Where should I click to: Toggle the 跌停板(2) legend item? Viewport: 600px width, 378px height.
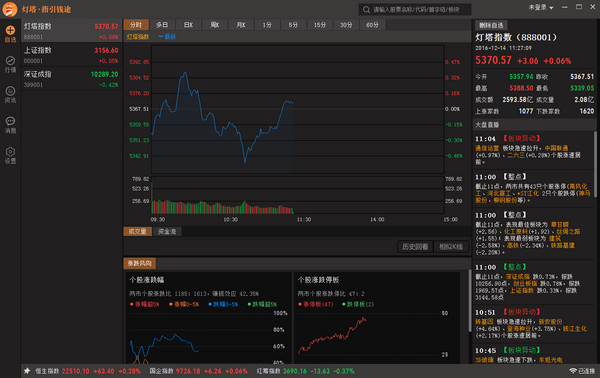click(x=358, y=304)
